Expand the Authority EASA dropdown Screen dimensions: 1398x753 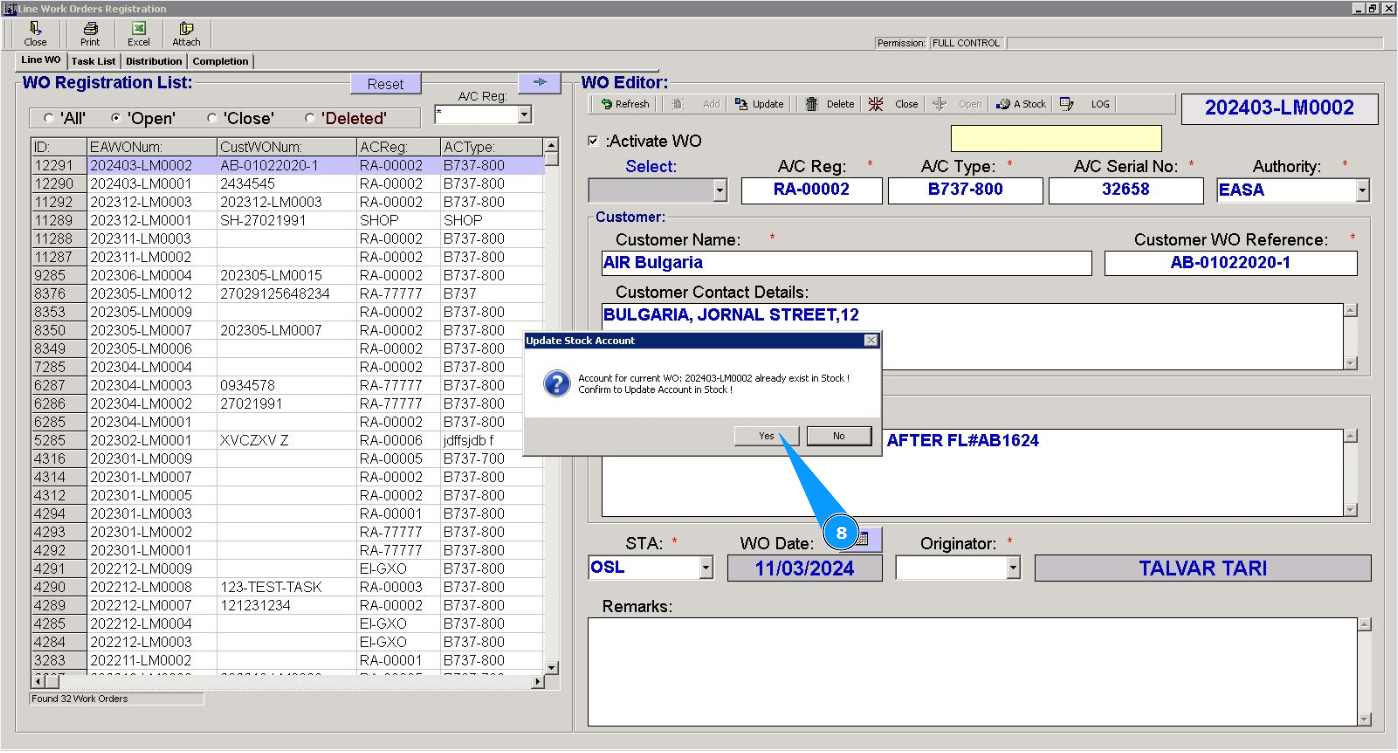tap(1361, 190)
